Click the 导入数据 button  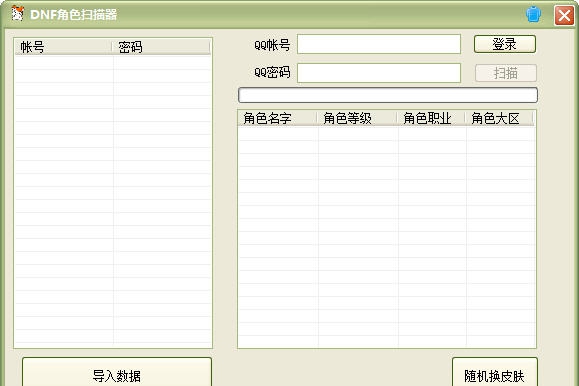pos(117,372)
